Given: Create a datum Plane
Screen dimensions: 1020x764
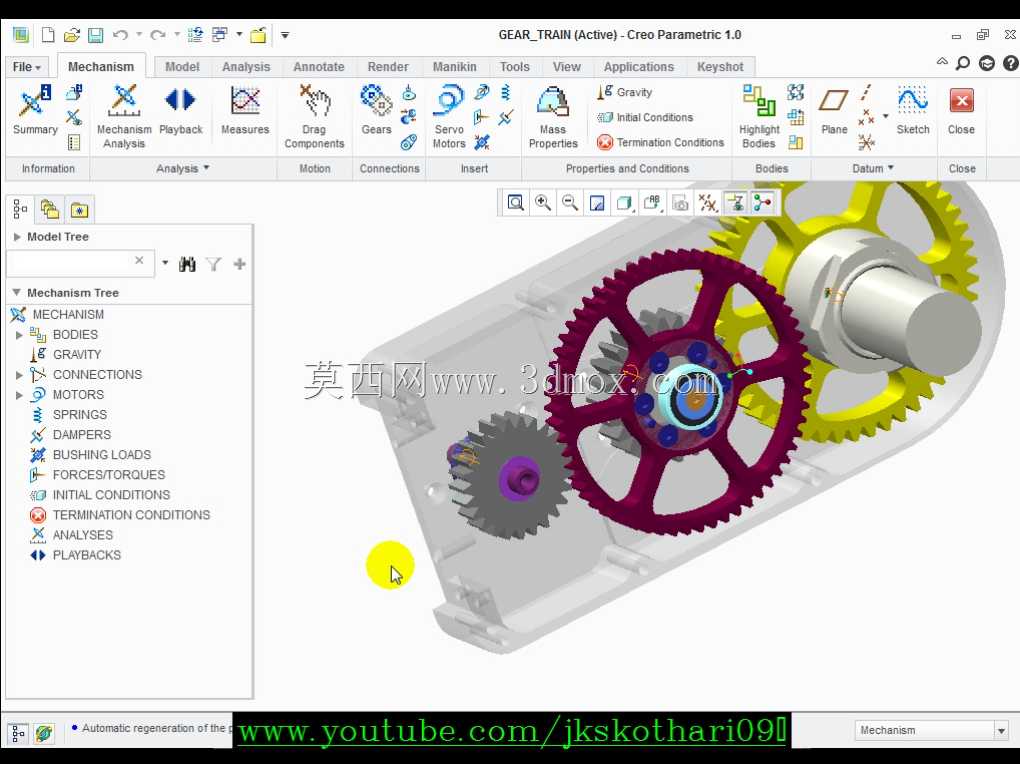Looking at the screenshot, I should coord(834,111).
